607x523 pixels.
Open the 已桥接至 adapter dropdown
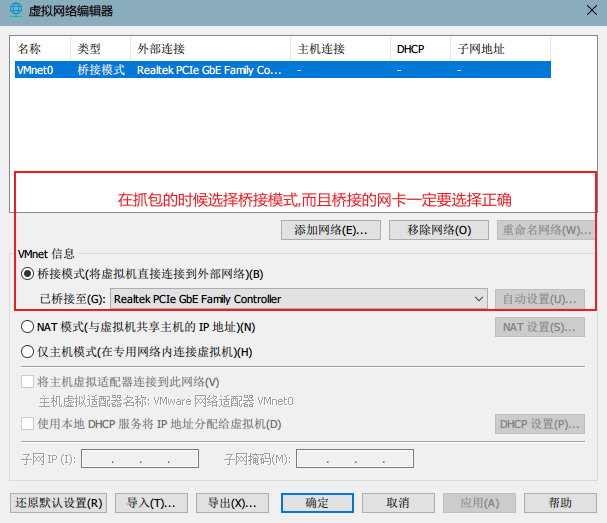(299, 299)
